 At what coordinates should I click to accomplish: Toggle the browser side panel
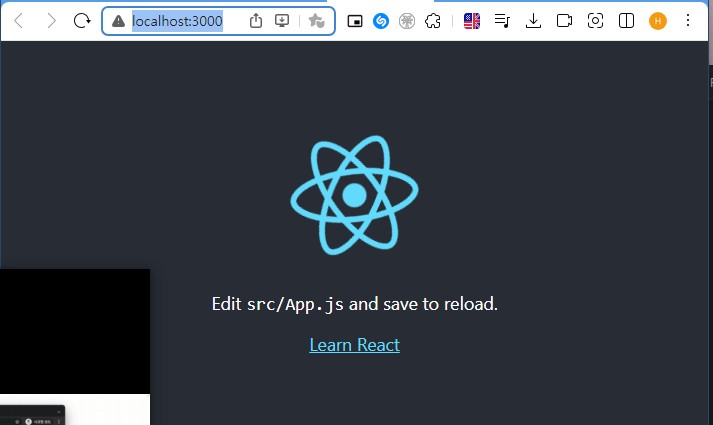click(626, 21)
